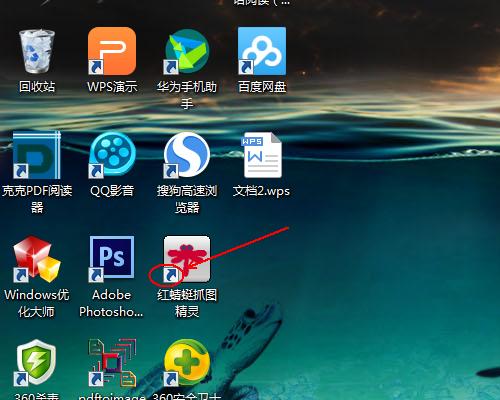Select the 文档2.wps document file

262,155
